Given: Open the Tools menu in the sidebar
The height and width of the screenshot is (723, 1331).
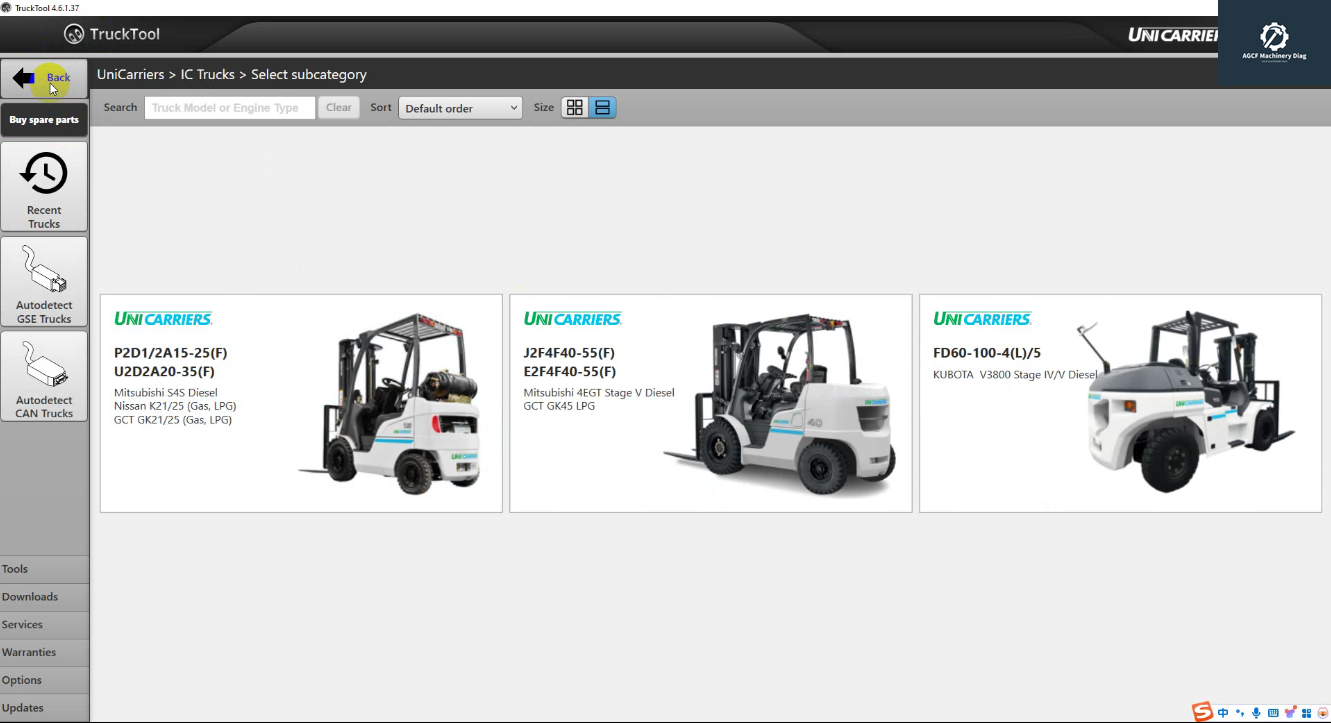Looking at the screenshot, I should 15,568.
